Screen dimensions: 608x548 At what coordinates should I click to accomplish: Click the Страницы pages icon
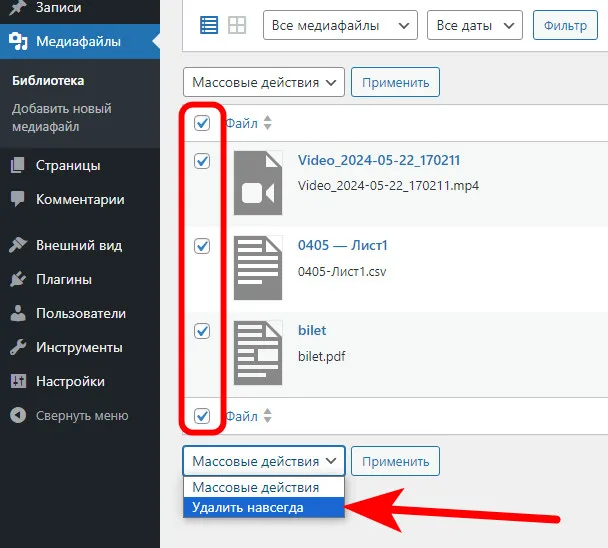[17, 165]
